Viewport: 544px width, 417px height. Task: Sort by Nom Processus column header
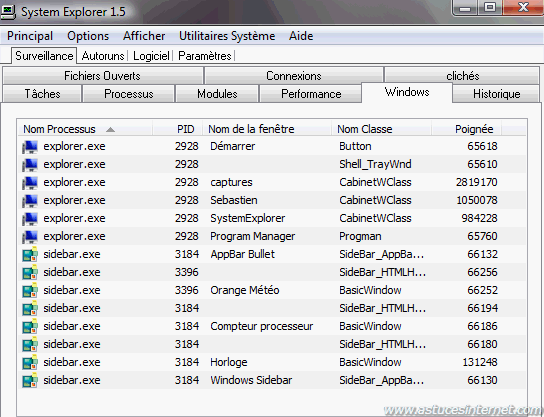tap(85, 129)
